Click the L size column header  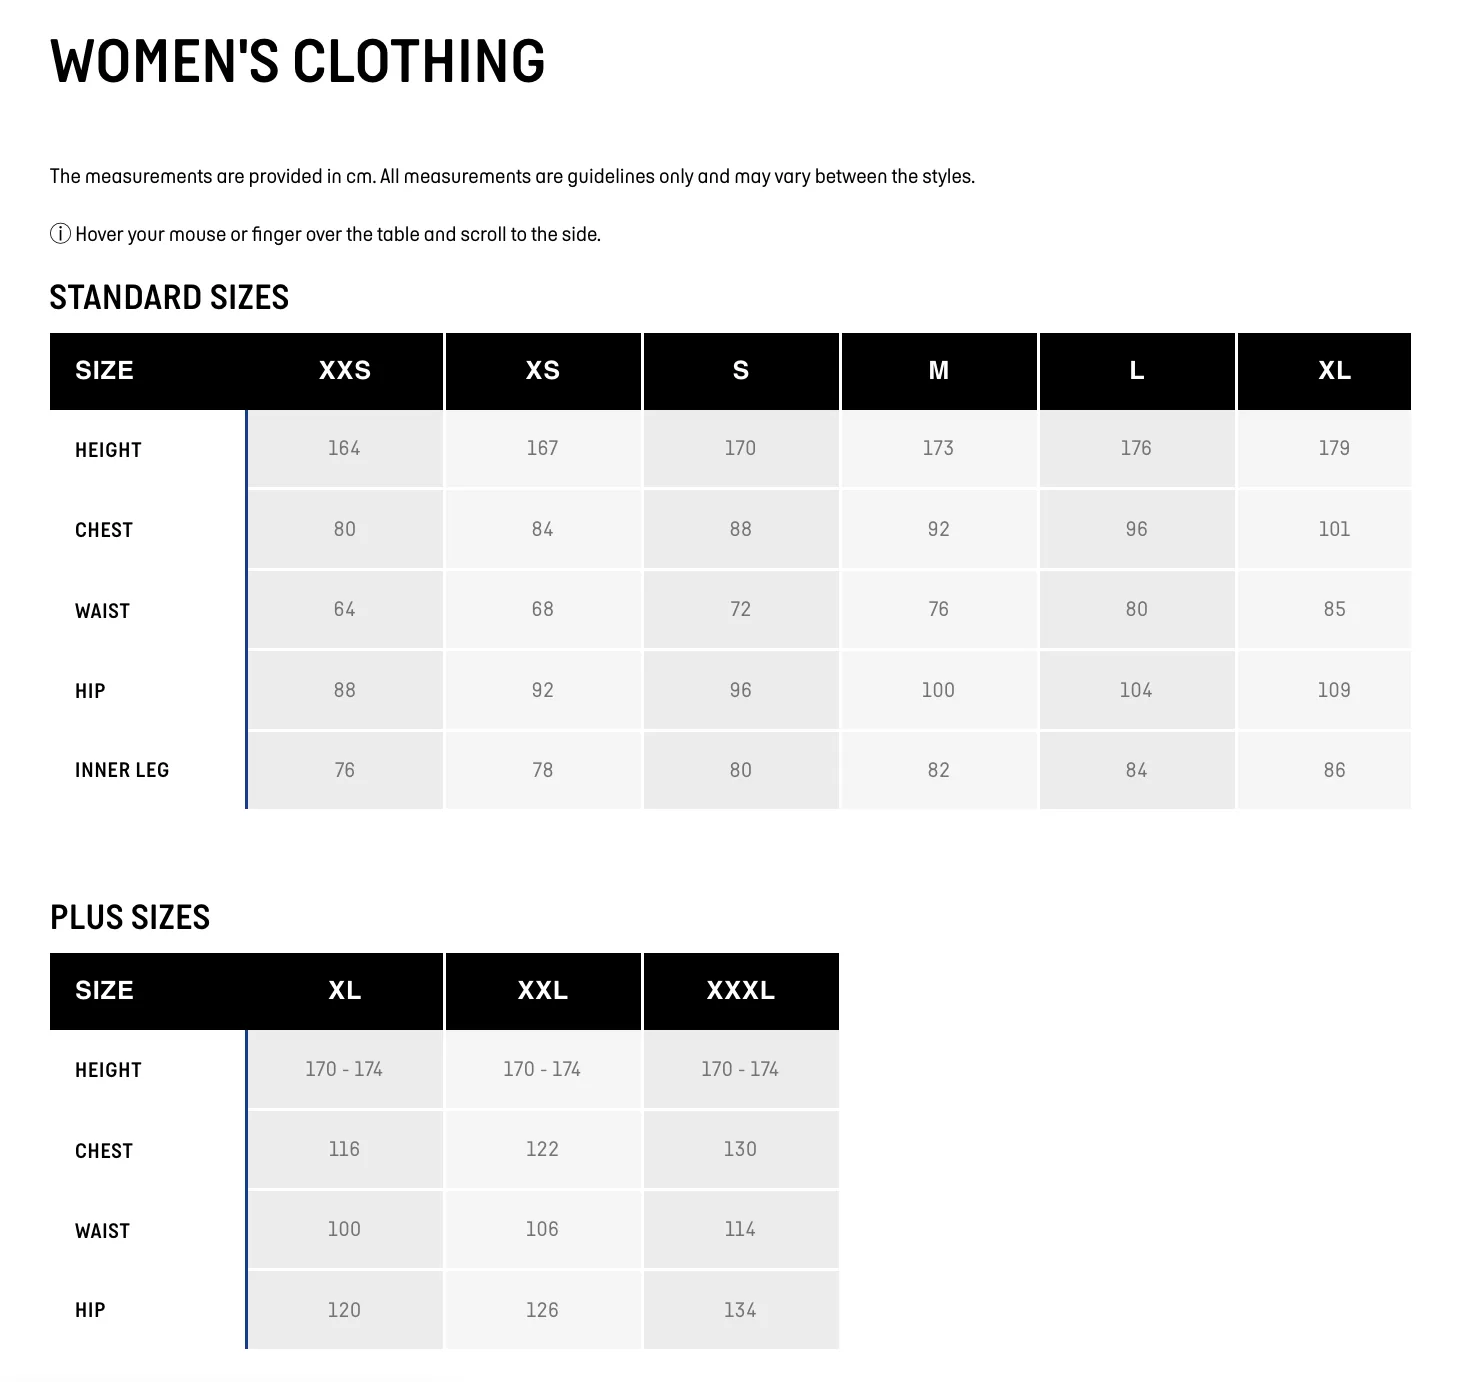point(1137,371)
